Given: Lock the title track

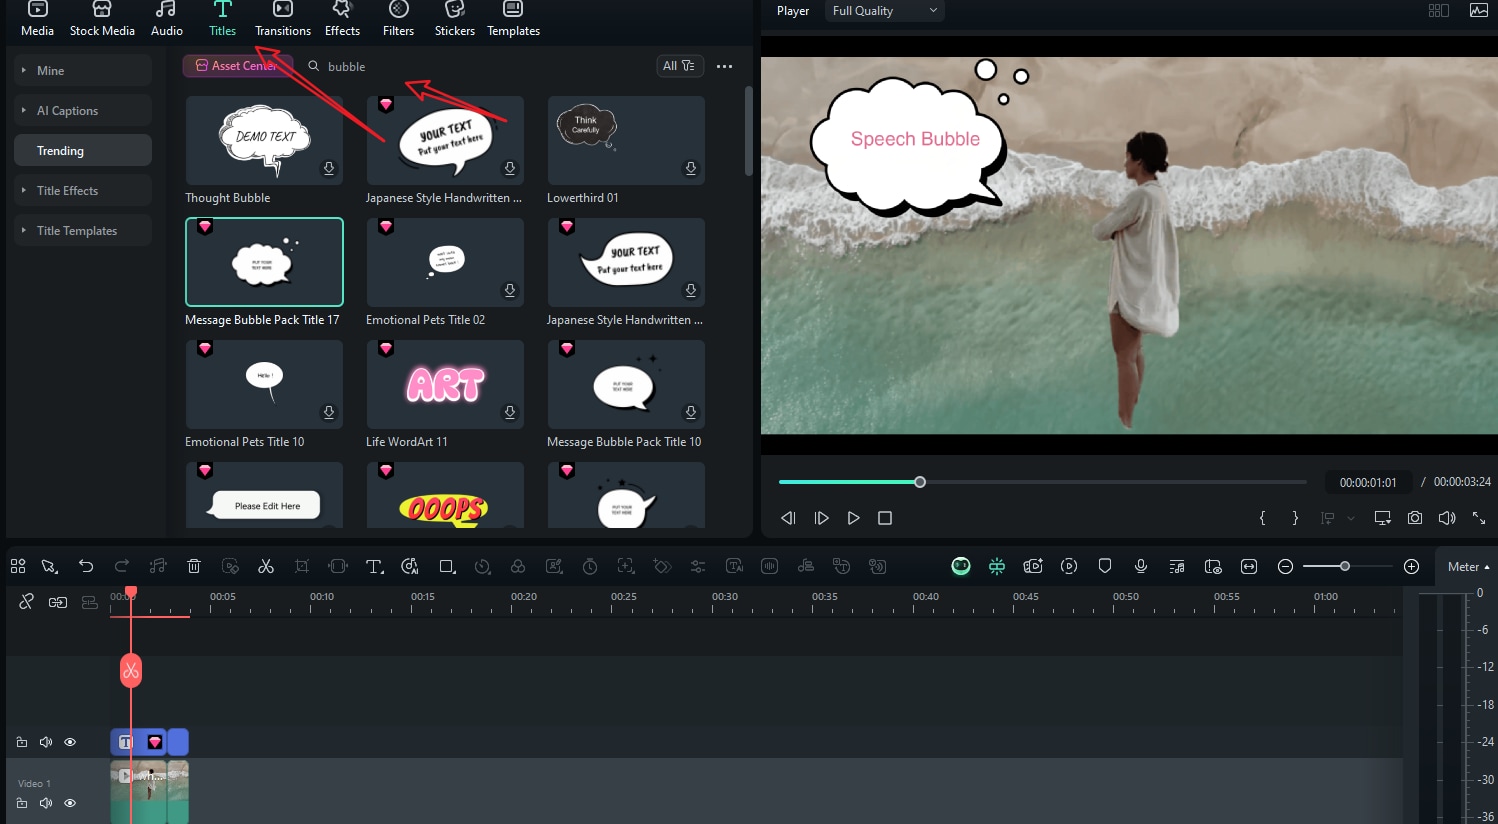Looking at the screenshot, I should point(22,742).
